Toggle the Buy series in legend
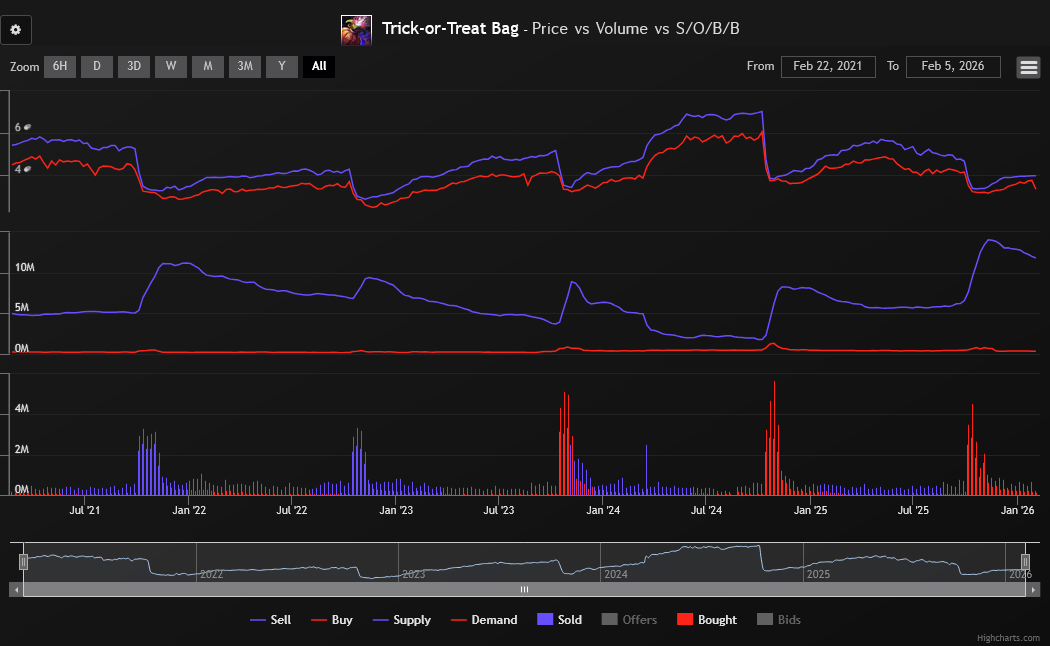 (x=332, y=620)
